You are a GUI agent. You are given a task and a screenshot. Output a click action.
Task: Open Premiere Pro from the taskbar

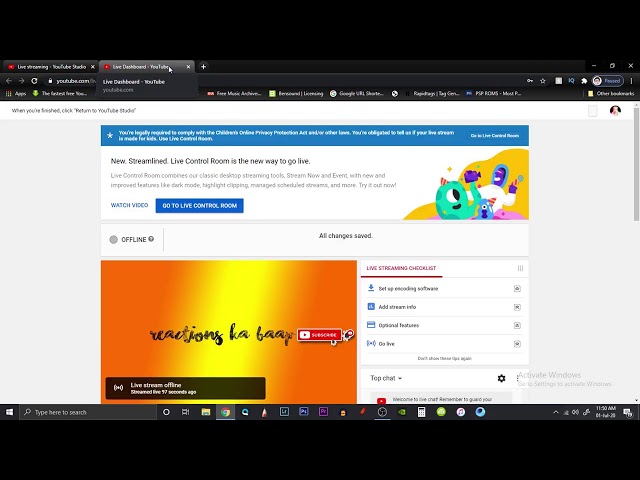click(323, 412)
